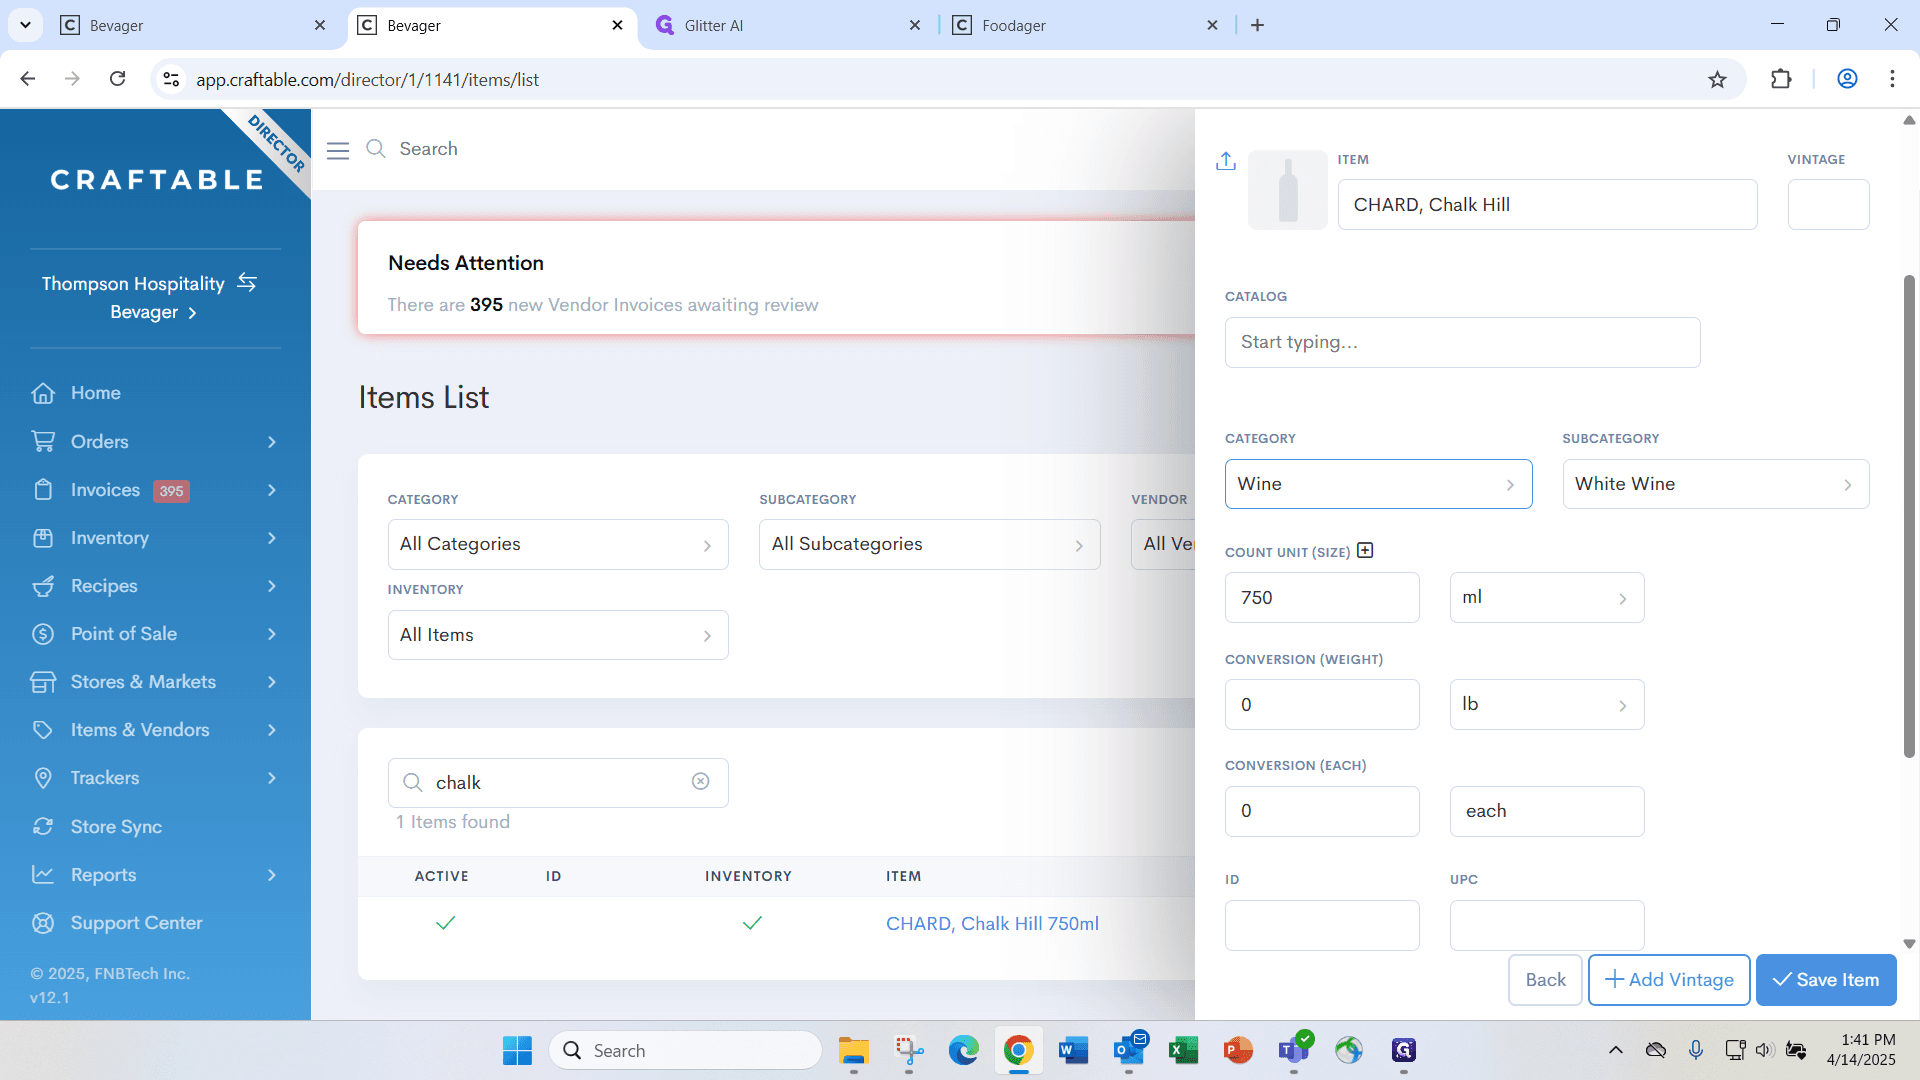Open Excel from the taskbar
This screenshot has width=1920, height=1080.
(1183, 1050)
